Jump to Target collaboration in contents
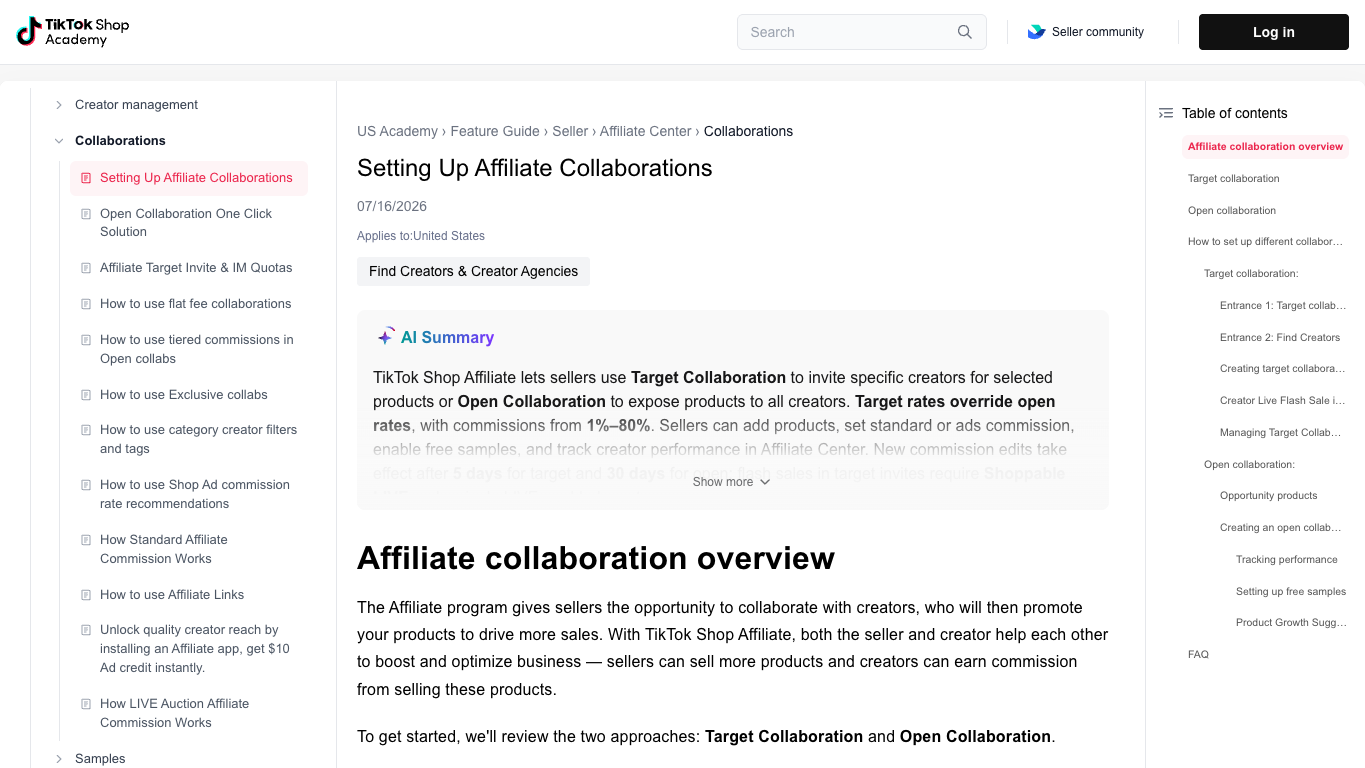 (1233, 179)
